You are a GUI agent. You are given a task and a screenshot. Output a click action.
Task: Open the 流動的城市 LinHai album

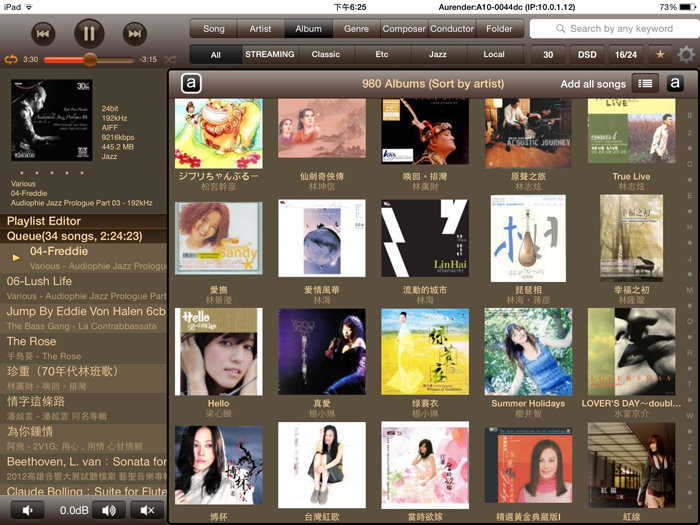click(425, 238)
